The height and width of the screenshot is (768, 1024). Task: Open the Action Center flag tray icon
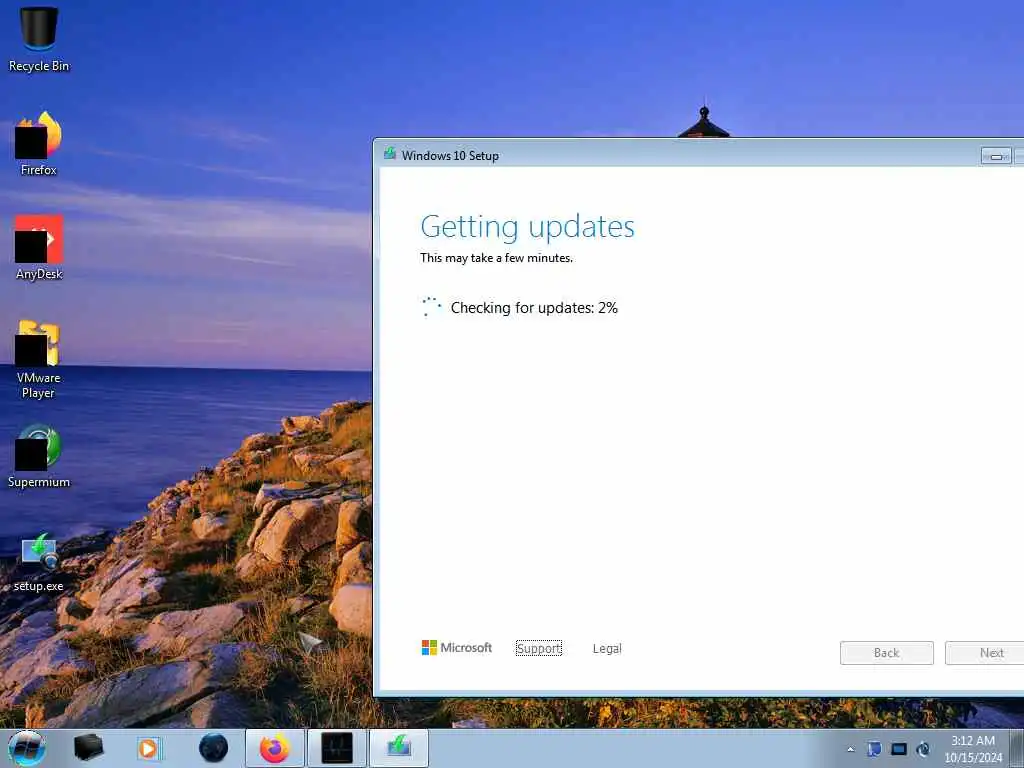[874, 749]
